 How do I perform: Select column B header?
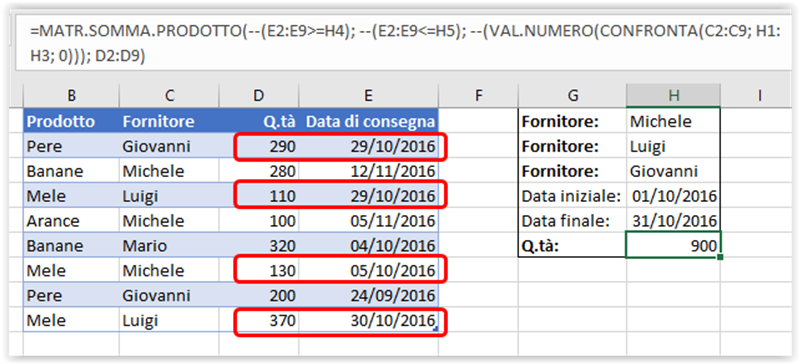(x=71, y=95)
